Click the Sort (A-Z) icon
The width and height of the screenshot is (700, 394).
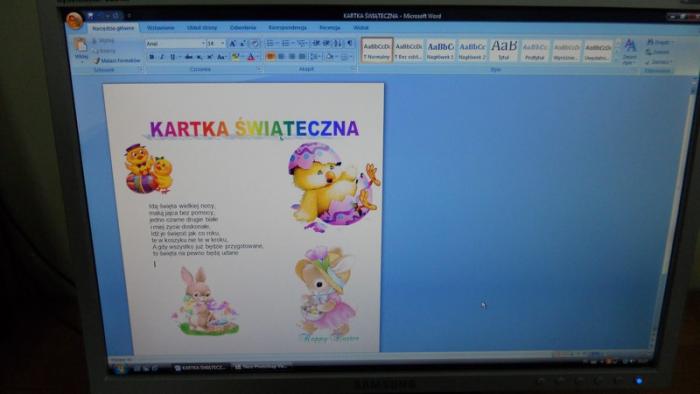[x=338, y=43]
